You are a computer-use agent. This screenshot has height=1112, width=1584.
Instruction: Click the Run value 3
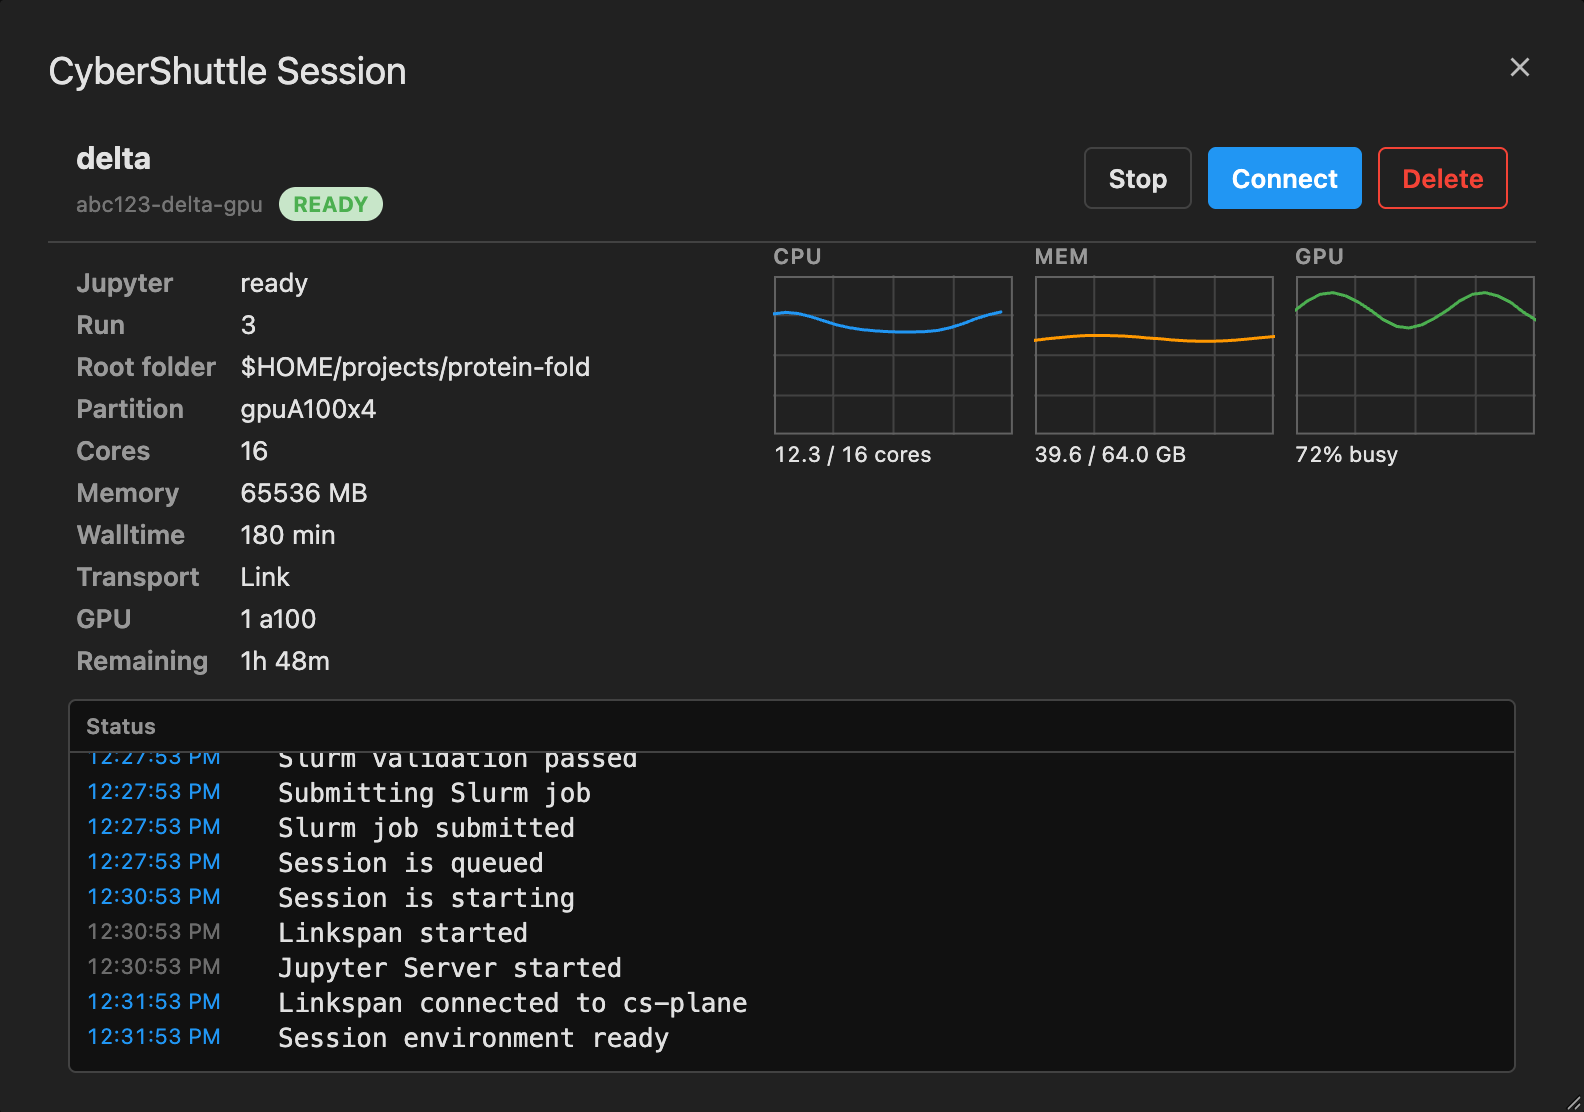click(x=248, y=325)
